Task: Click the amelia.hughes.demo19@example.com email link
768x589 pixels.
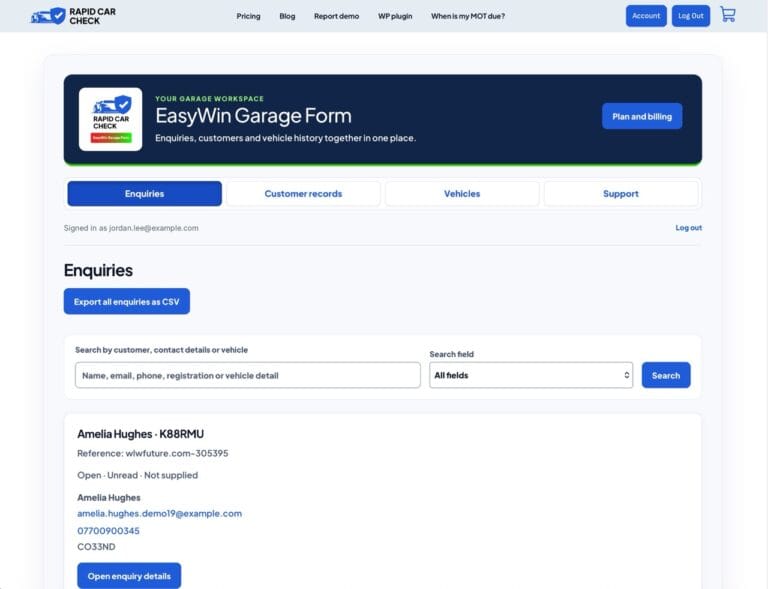Action: [159, 514]
